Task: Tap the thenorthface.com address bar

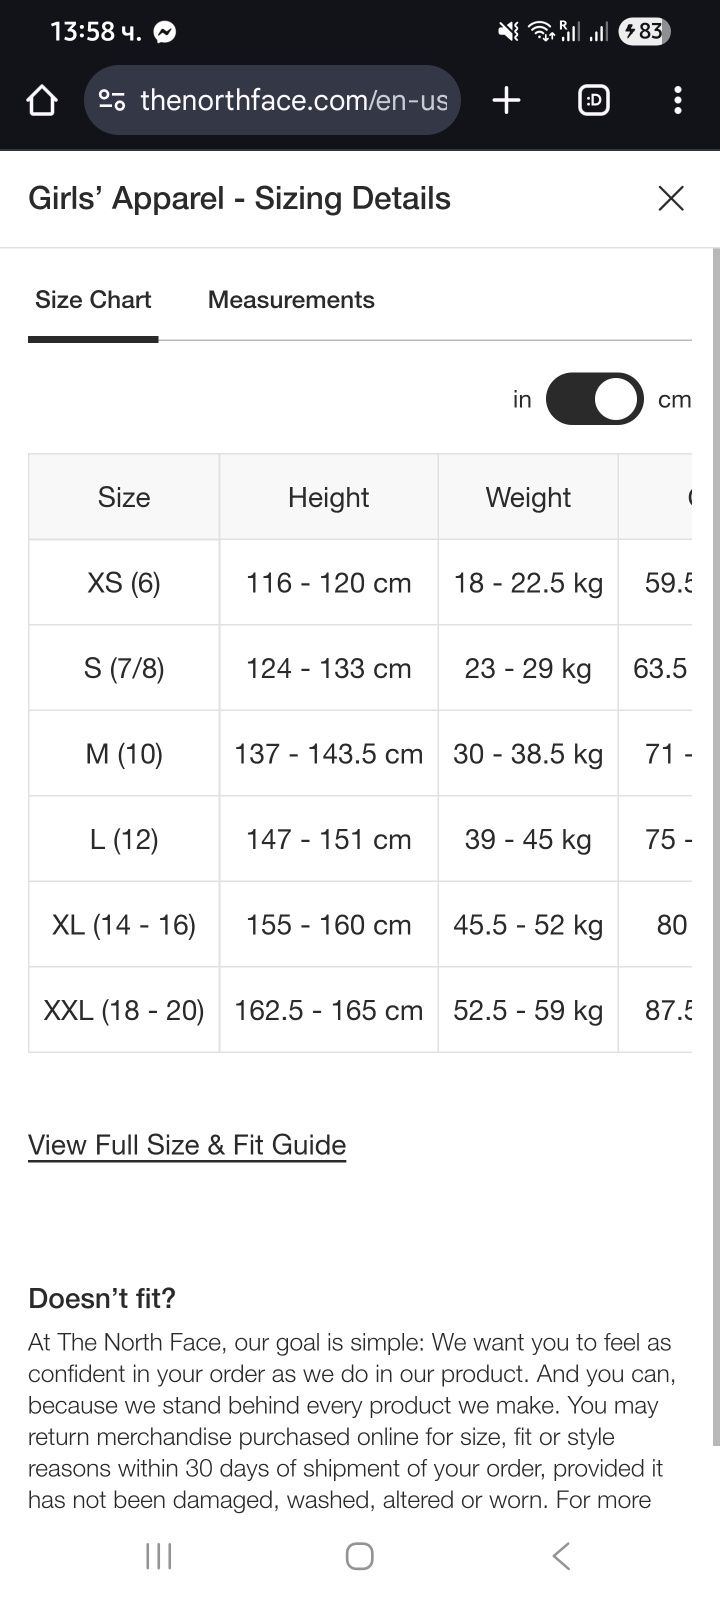Action: (x=272, y=100)
